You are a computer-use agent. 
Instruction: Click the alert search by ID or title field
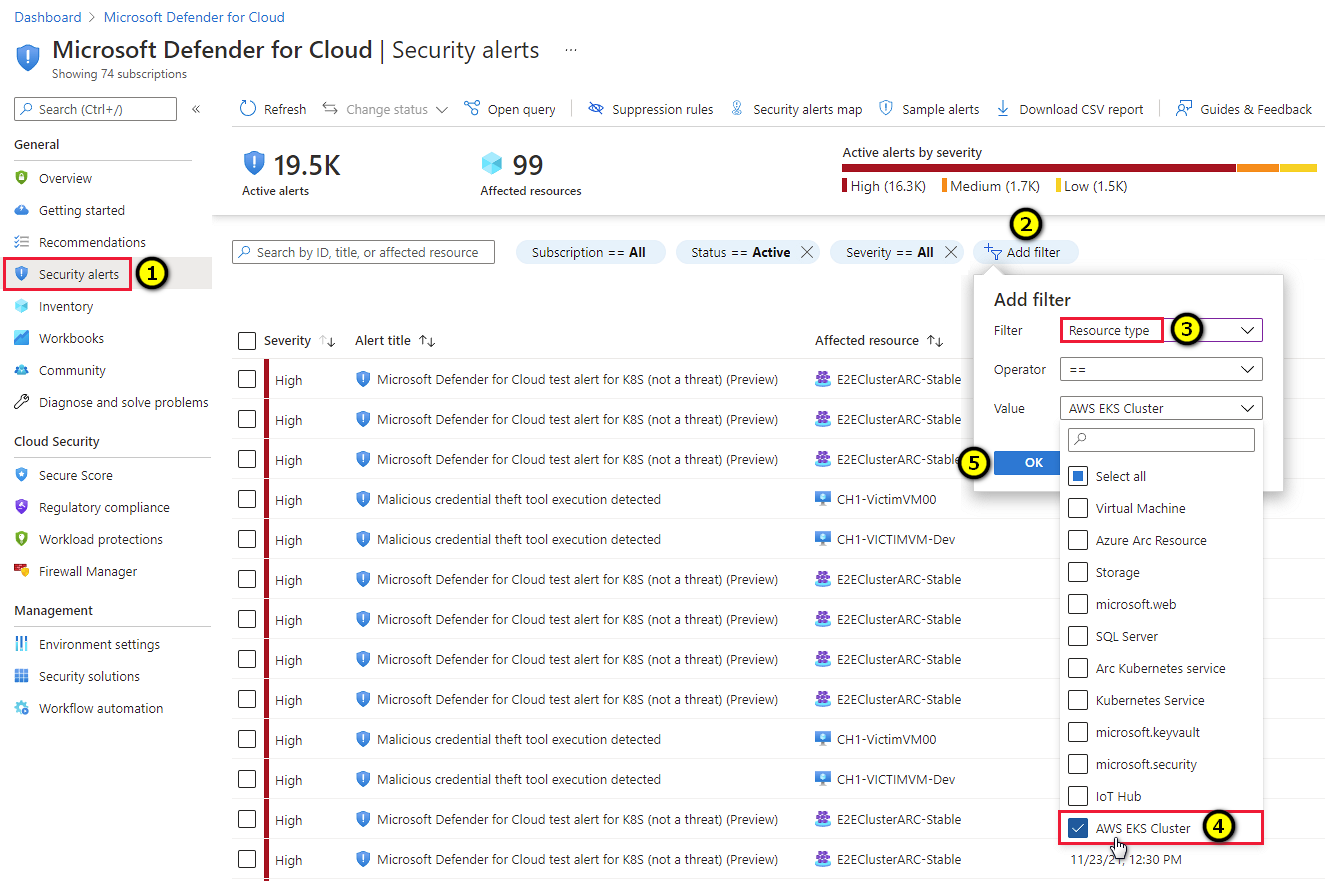coord(363,252)
